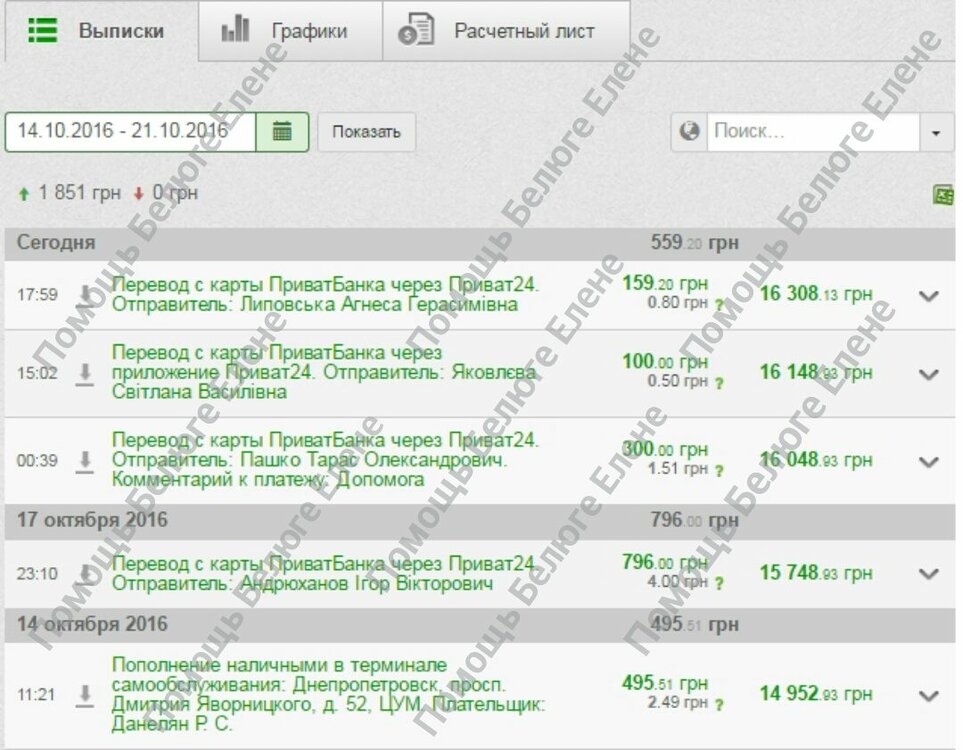Click the 17:59 transaction time
Viewport: 963px width, 750px height.
tap(37, 295)
